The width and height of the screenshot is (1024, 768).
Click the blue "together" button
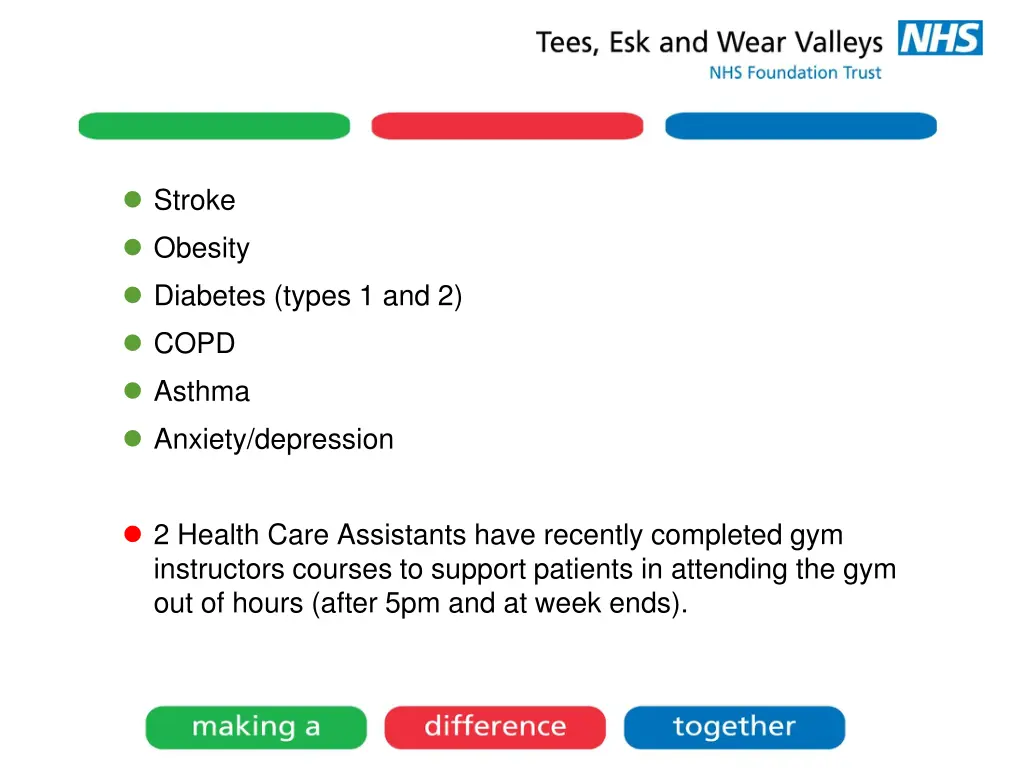[x=734, y=727]
